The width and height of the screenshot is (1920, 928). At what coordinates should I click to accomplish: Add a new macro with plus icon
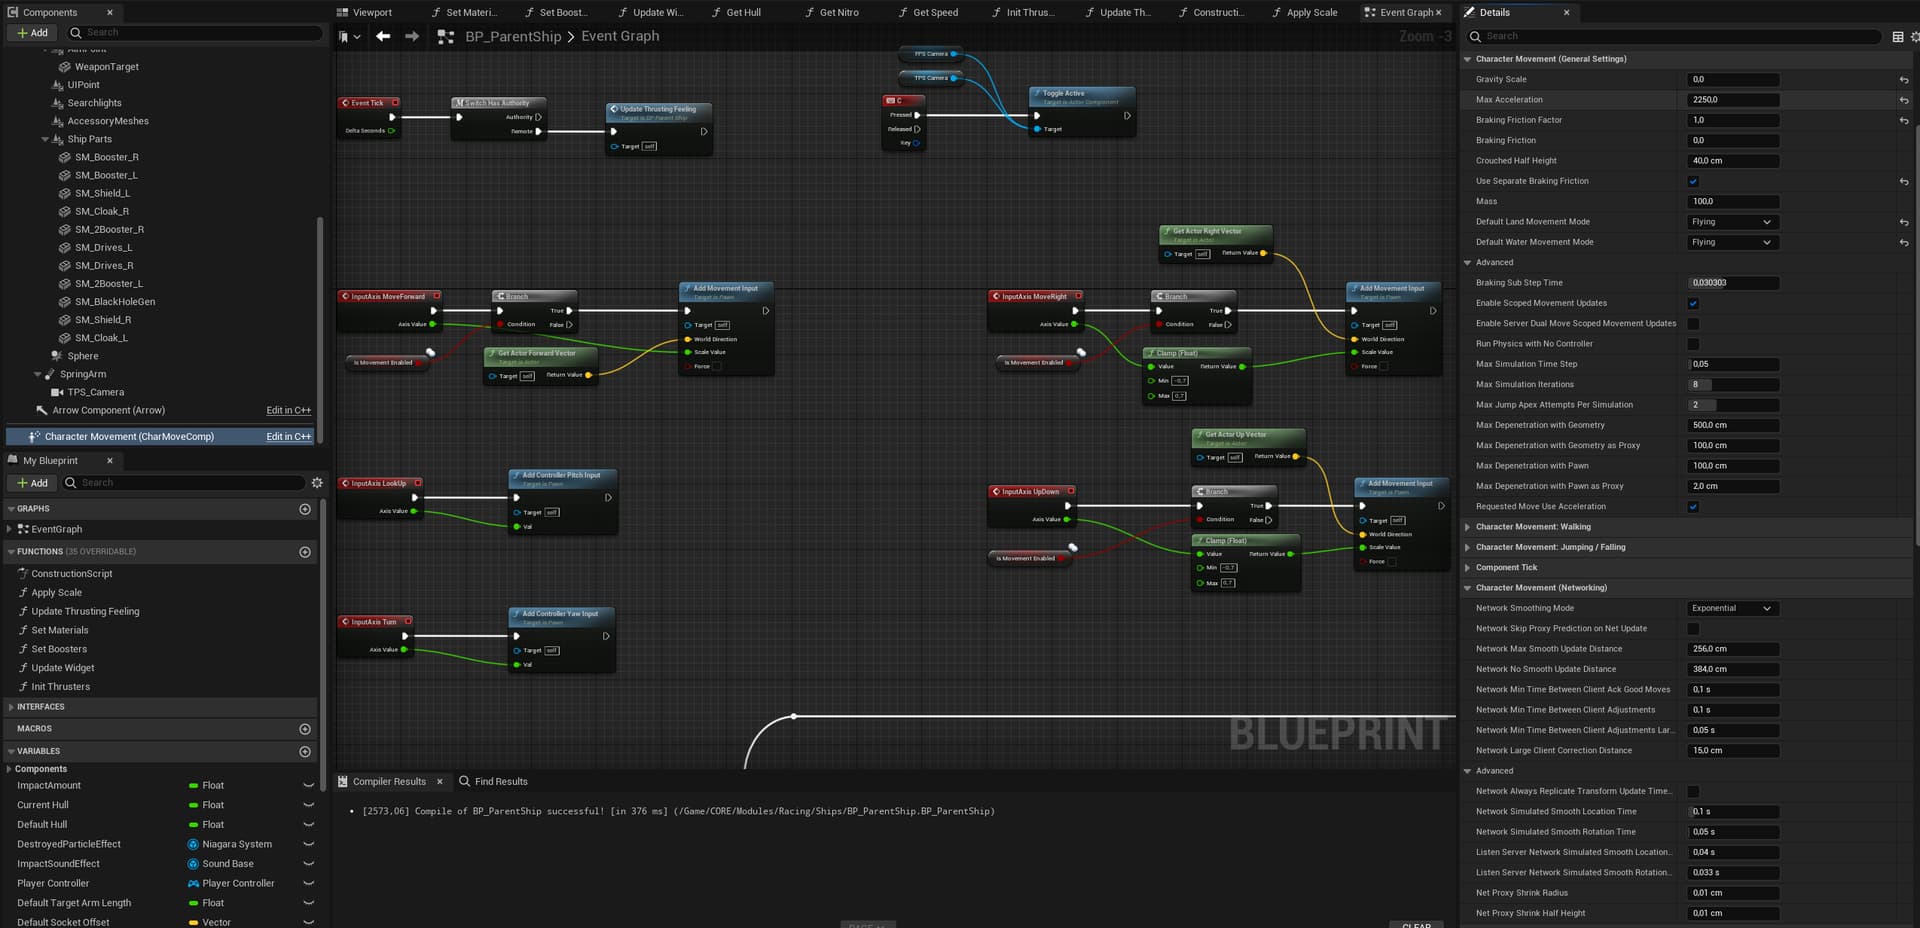pos(305,729)
